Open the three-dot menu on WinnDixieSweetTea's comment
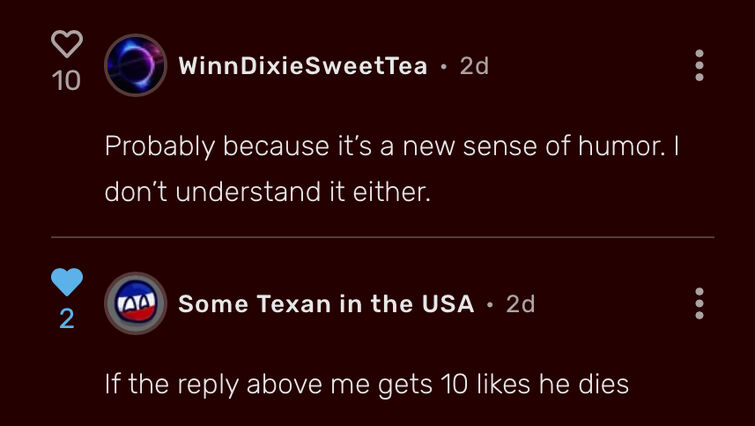This screenshot has width=755, height=426. [700, 65]
